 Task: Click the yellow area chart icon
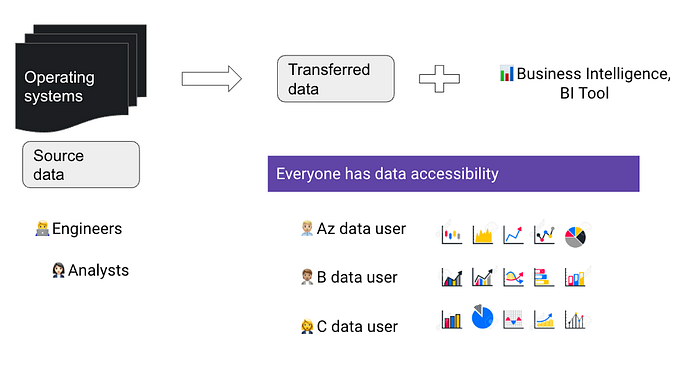(483, 235)
